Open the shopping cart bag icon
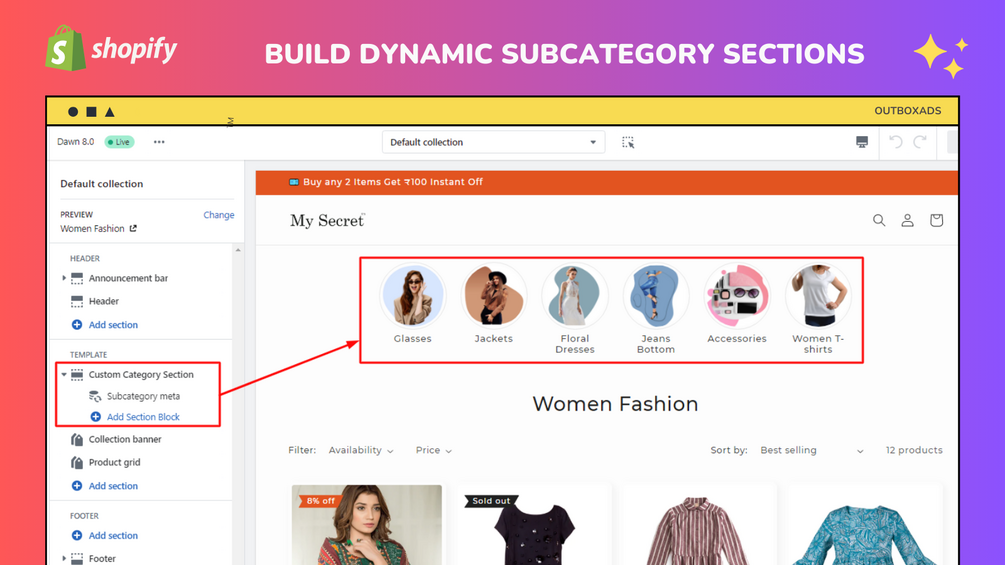Image resolution: width=1005 pixels, height=565 pixels. pos(936,220)
